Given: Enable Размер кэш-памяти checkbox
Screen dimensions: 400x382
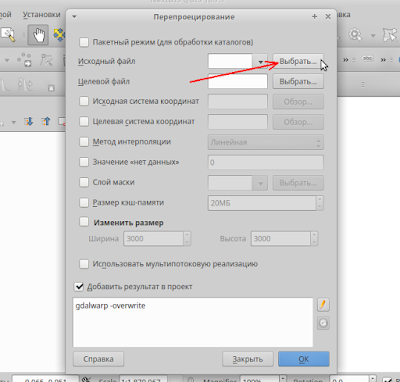Looking at the screenshot, I should tap(84, 202).
